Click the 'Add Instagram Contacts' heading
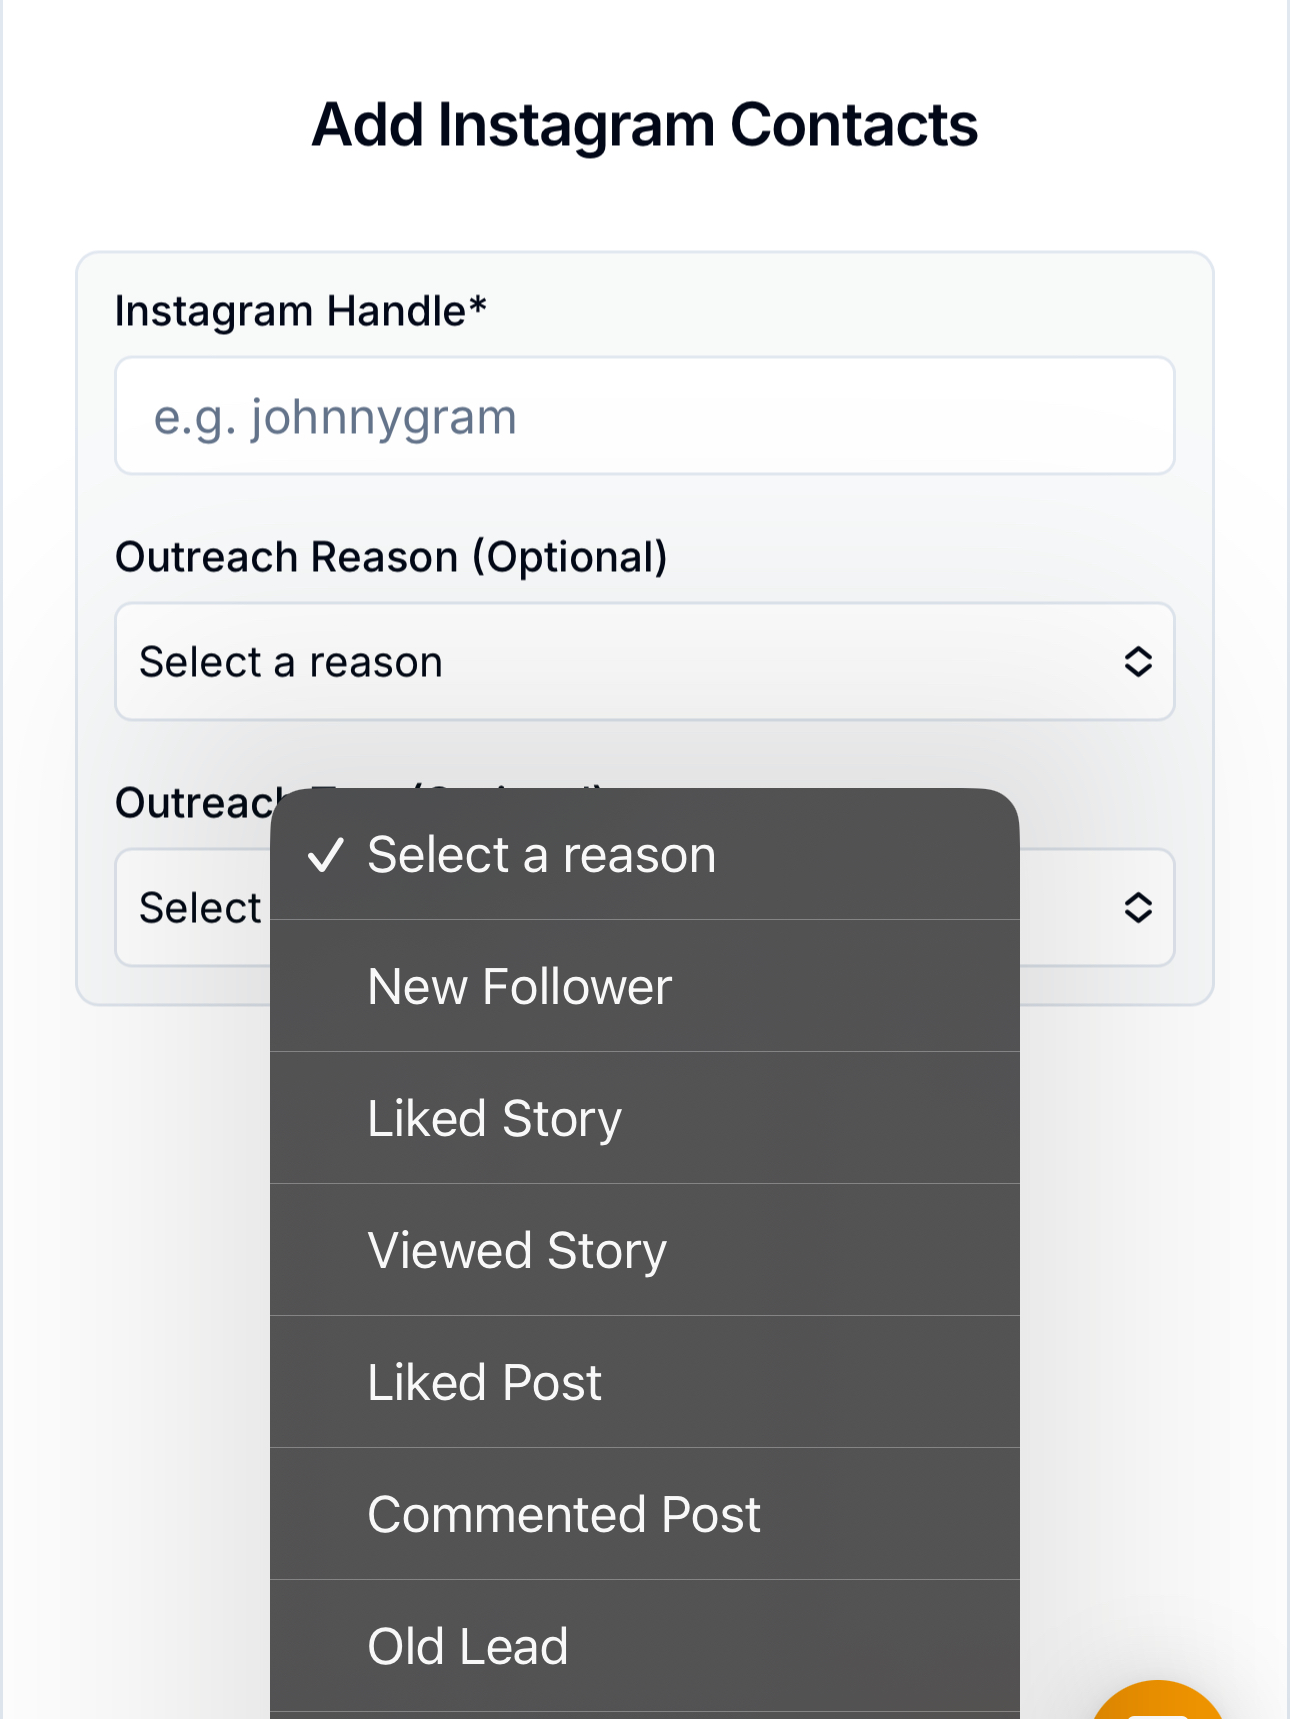1290x1719 pixels. [x=645, y=125]
